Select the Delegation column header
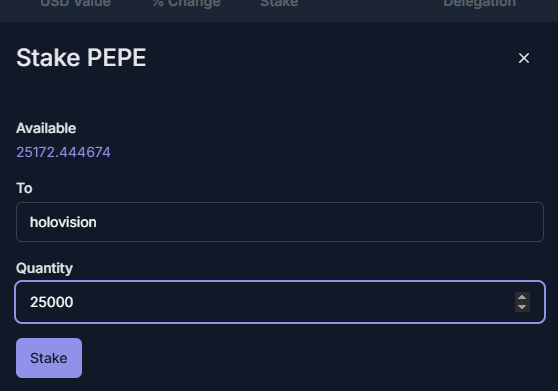 coord(479,4)
